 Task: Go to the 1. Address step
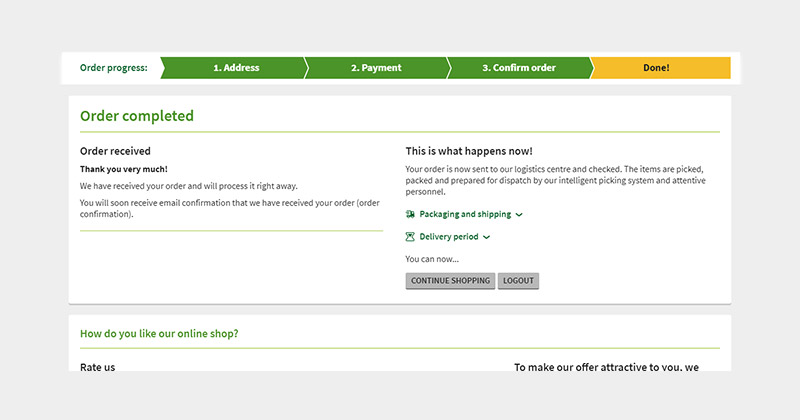(236, 68)
